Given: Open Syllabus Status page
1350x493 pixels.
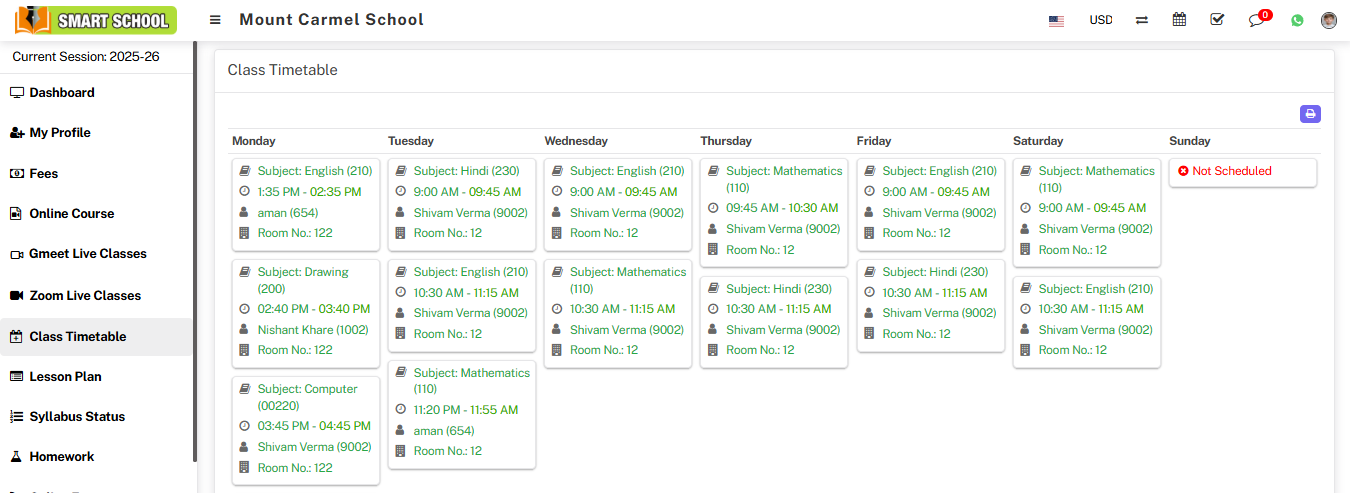Looking at the screenshot, I should [x=98, y=417].
